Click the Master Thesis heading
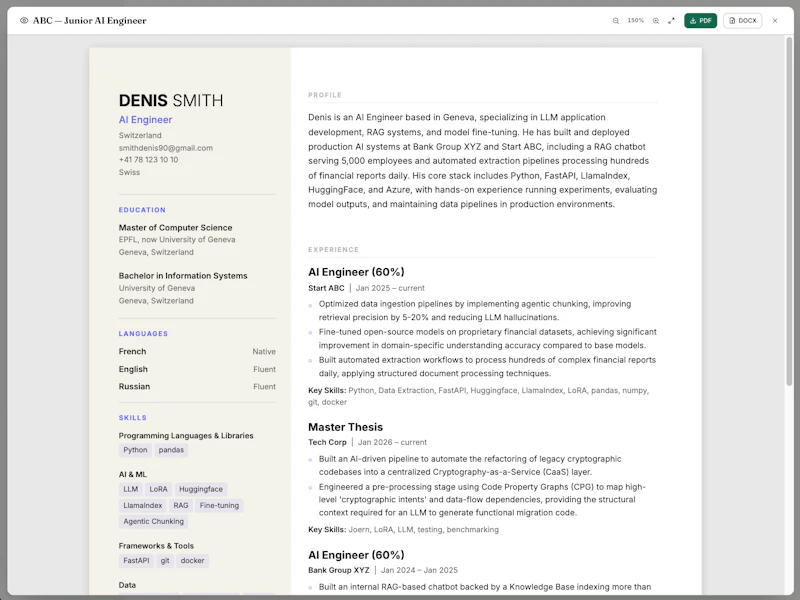The width and height of the screenshot is (800, 600). click(345, 427)
